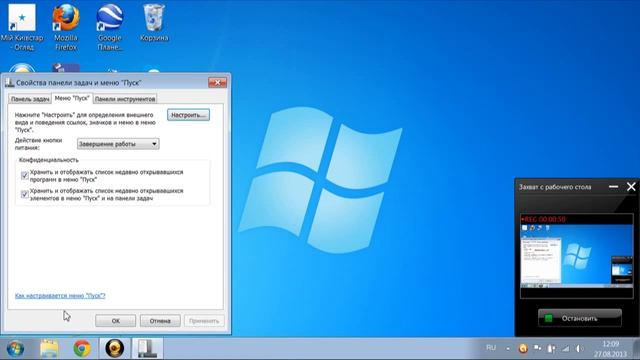Click the recorder desktop preview thumbnail
This screenshot has height=360, width=640.
pyautogui.click(x=577, y=256)
